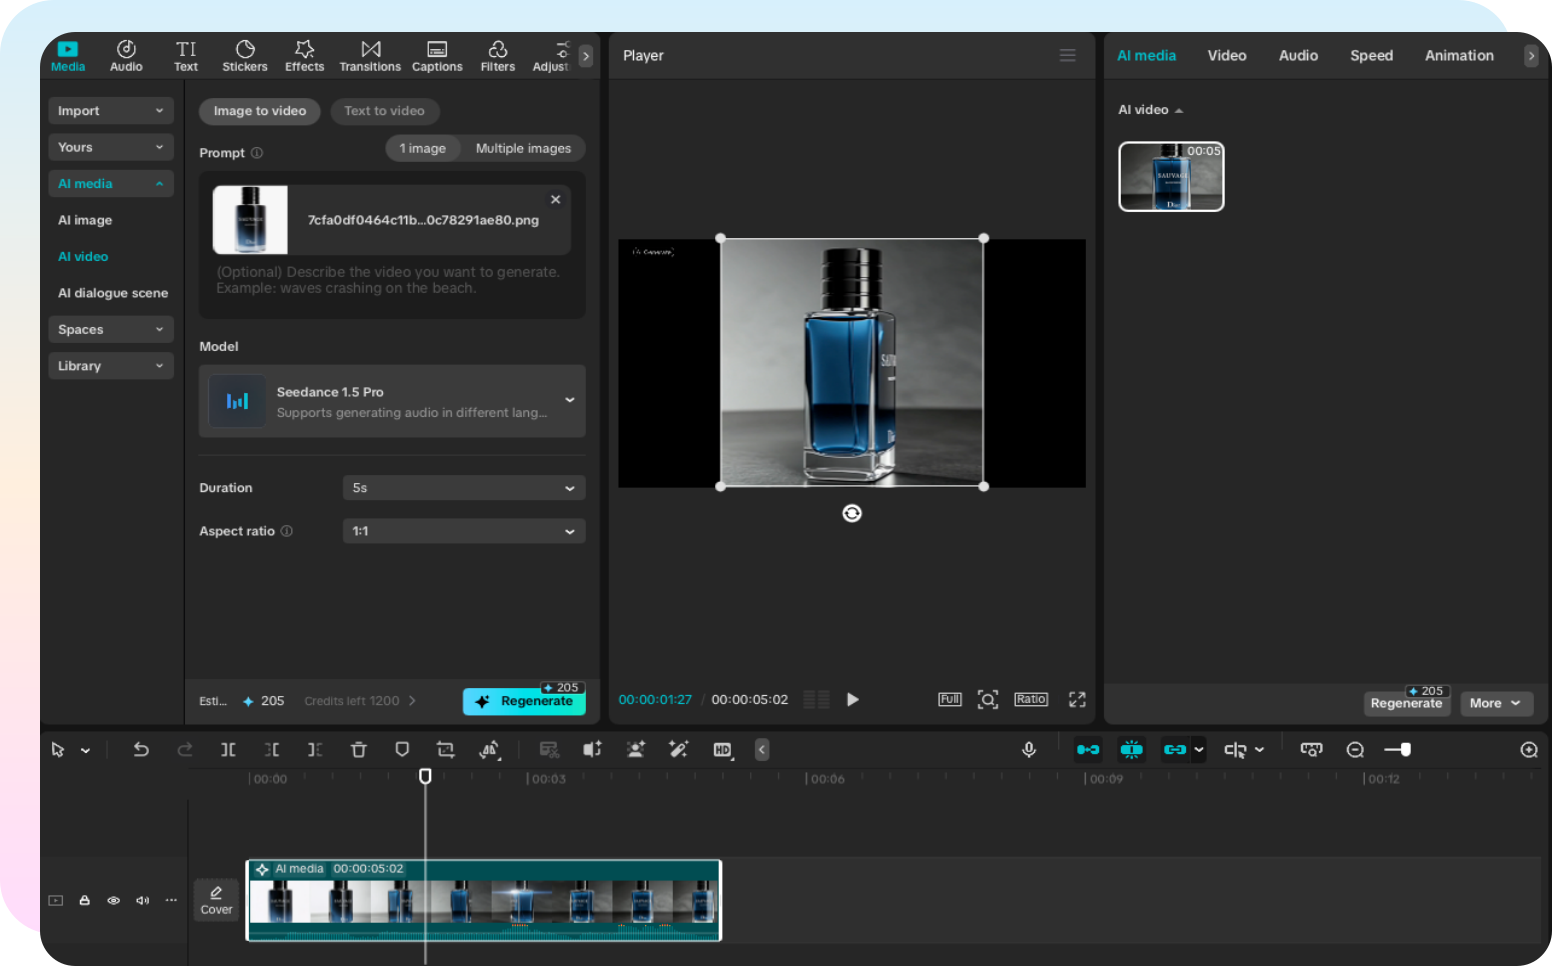The width and height of the screenshot is (1552, 966).
Task: Switch to the Animation tab
Action: [x=1458, y=56]
